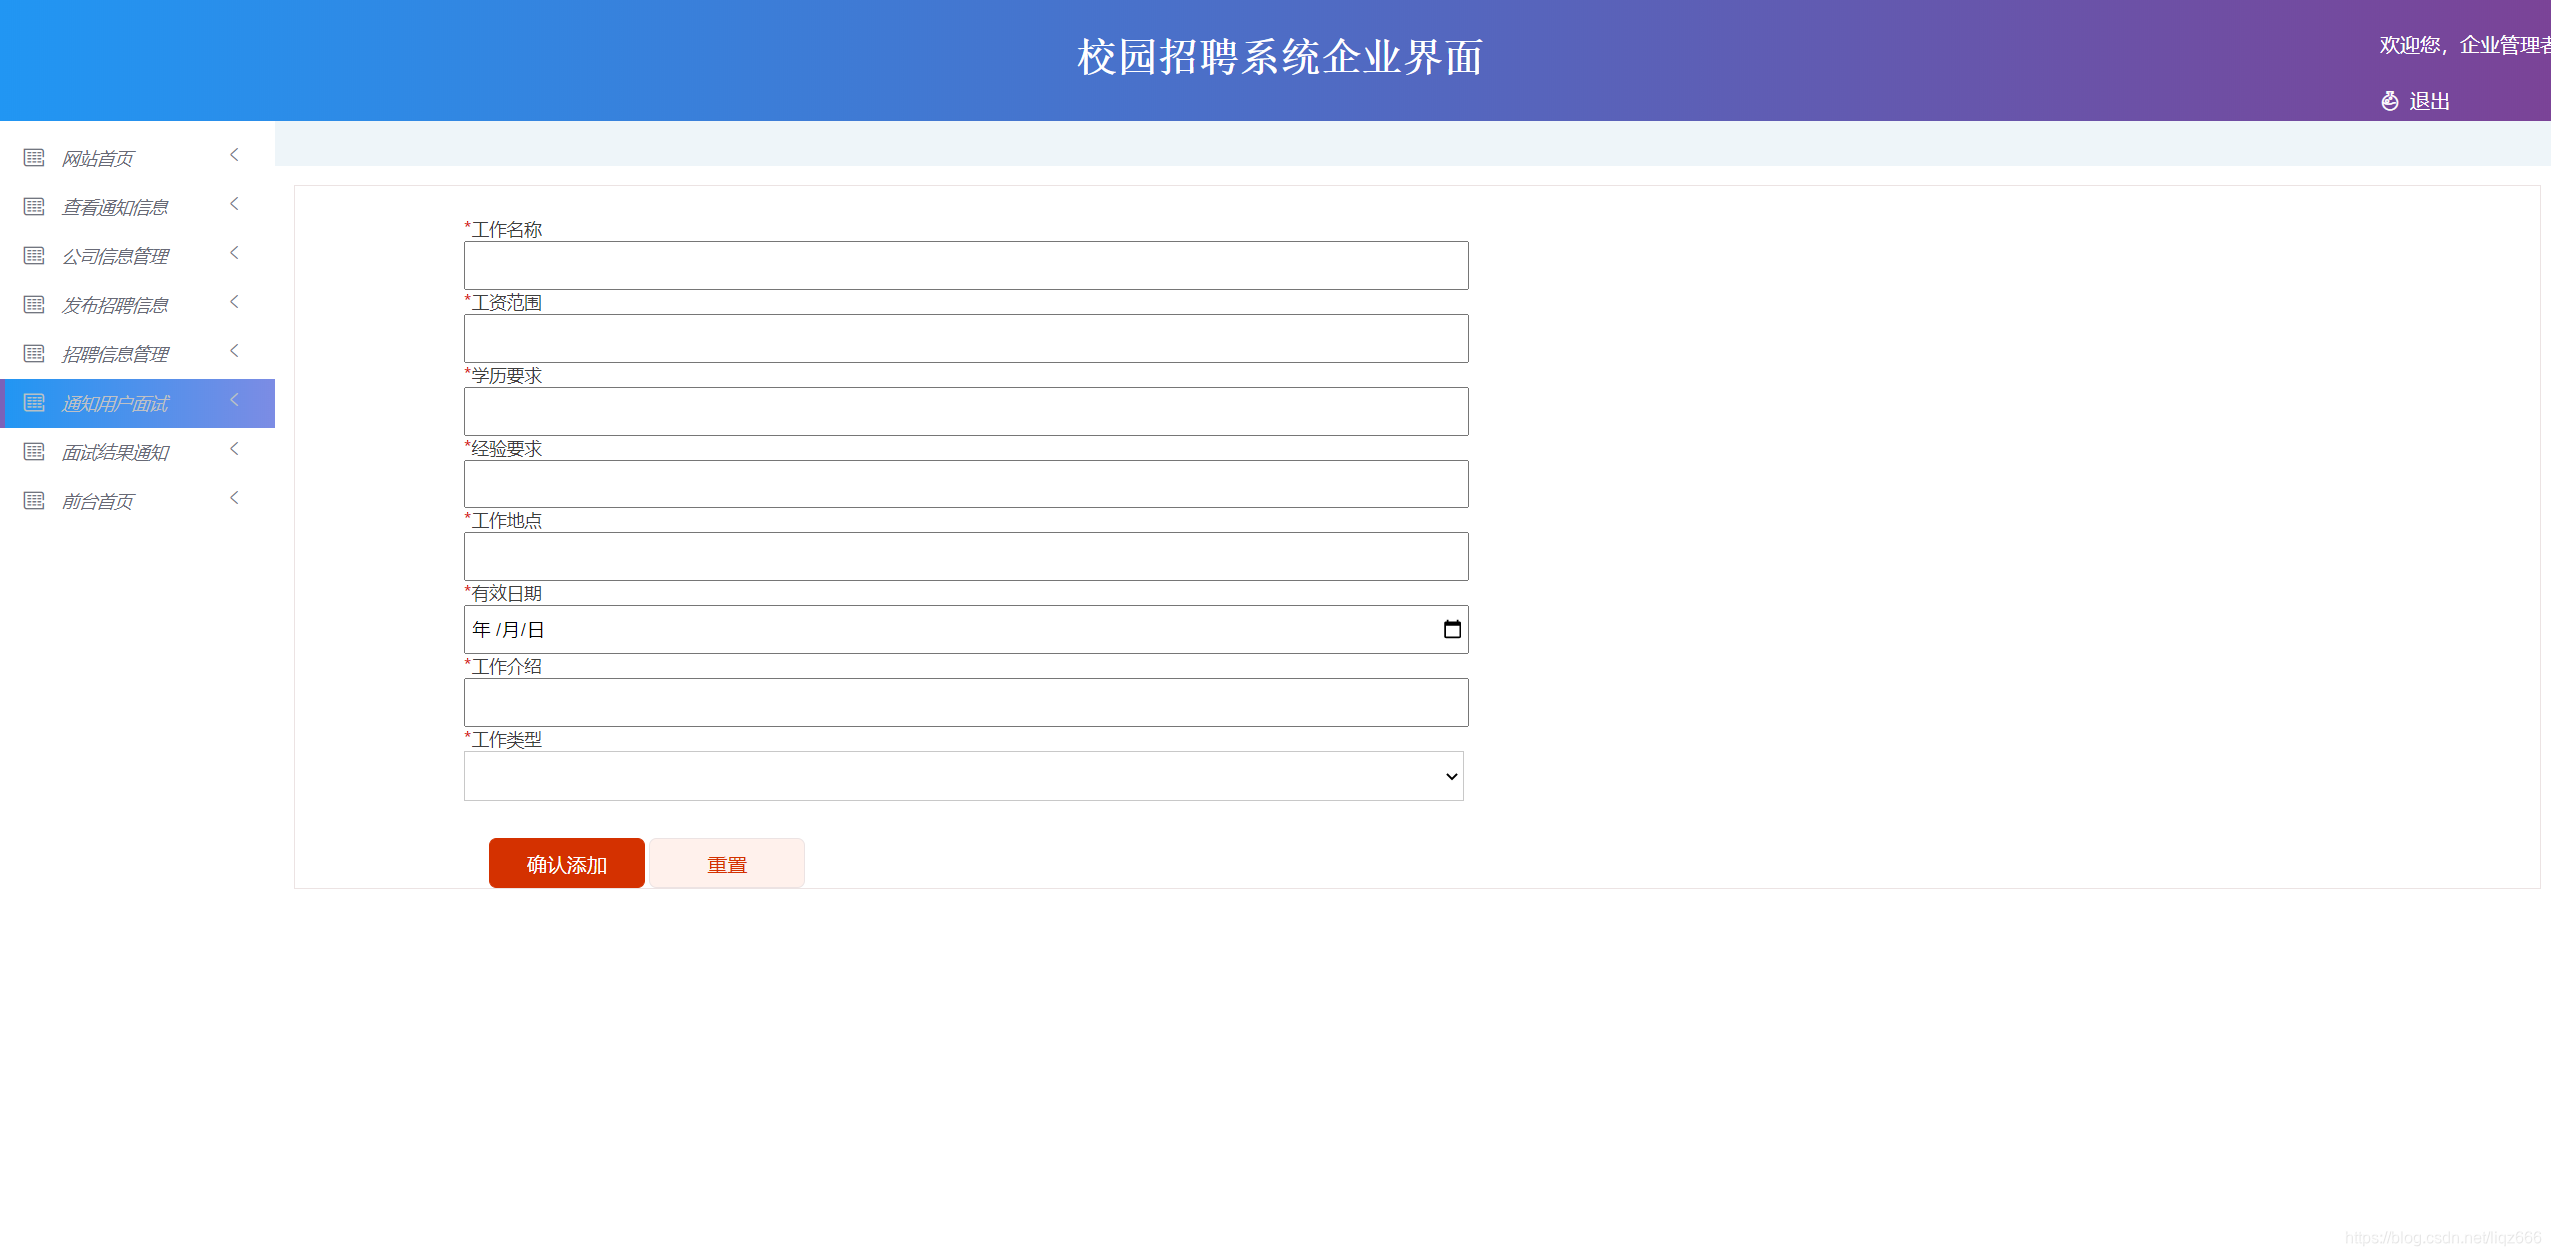Open the calendar picker in 有效日期 field
2551x1256 pixels.
point(1452,629)
